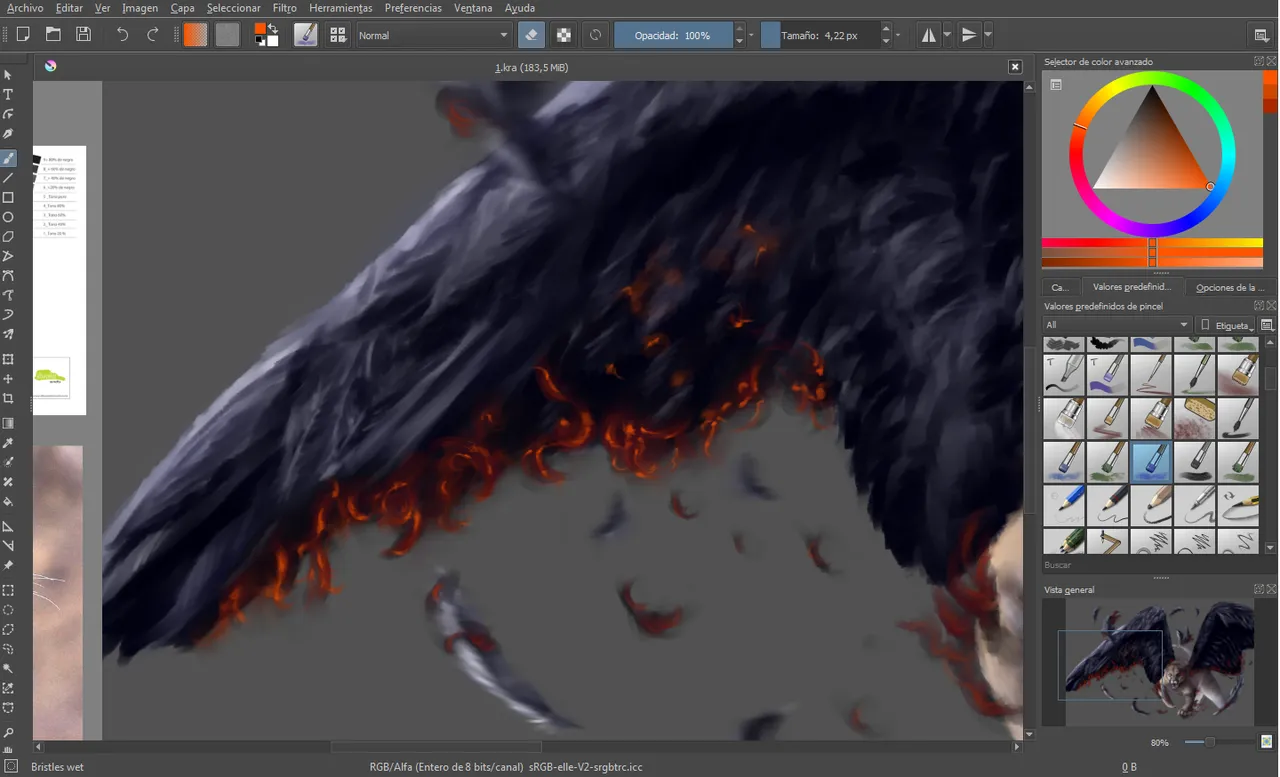The width and height of the screenshot is (1280, 777).
Task: Adjust the Tamaño brush size slider
Action: pos(820,35)
